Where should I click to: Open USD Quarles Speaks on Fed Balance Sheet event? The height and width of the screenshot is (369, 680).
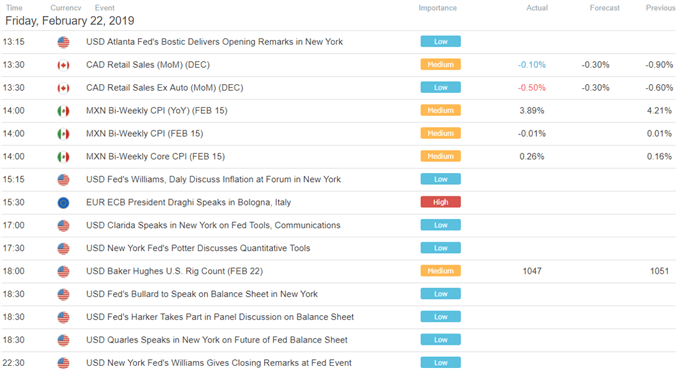[217, 340]
